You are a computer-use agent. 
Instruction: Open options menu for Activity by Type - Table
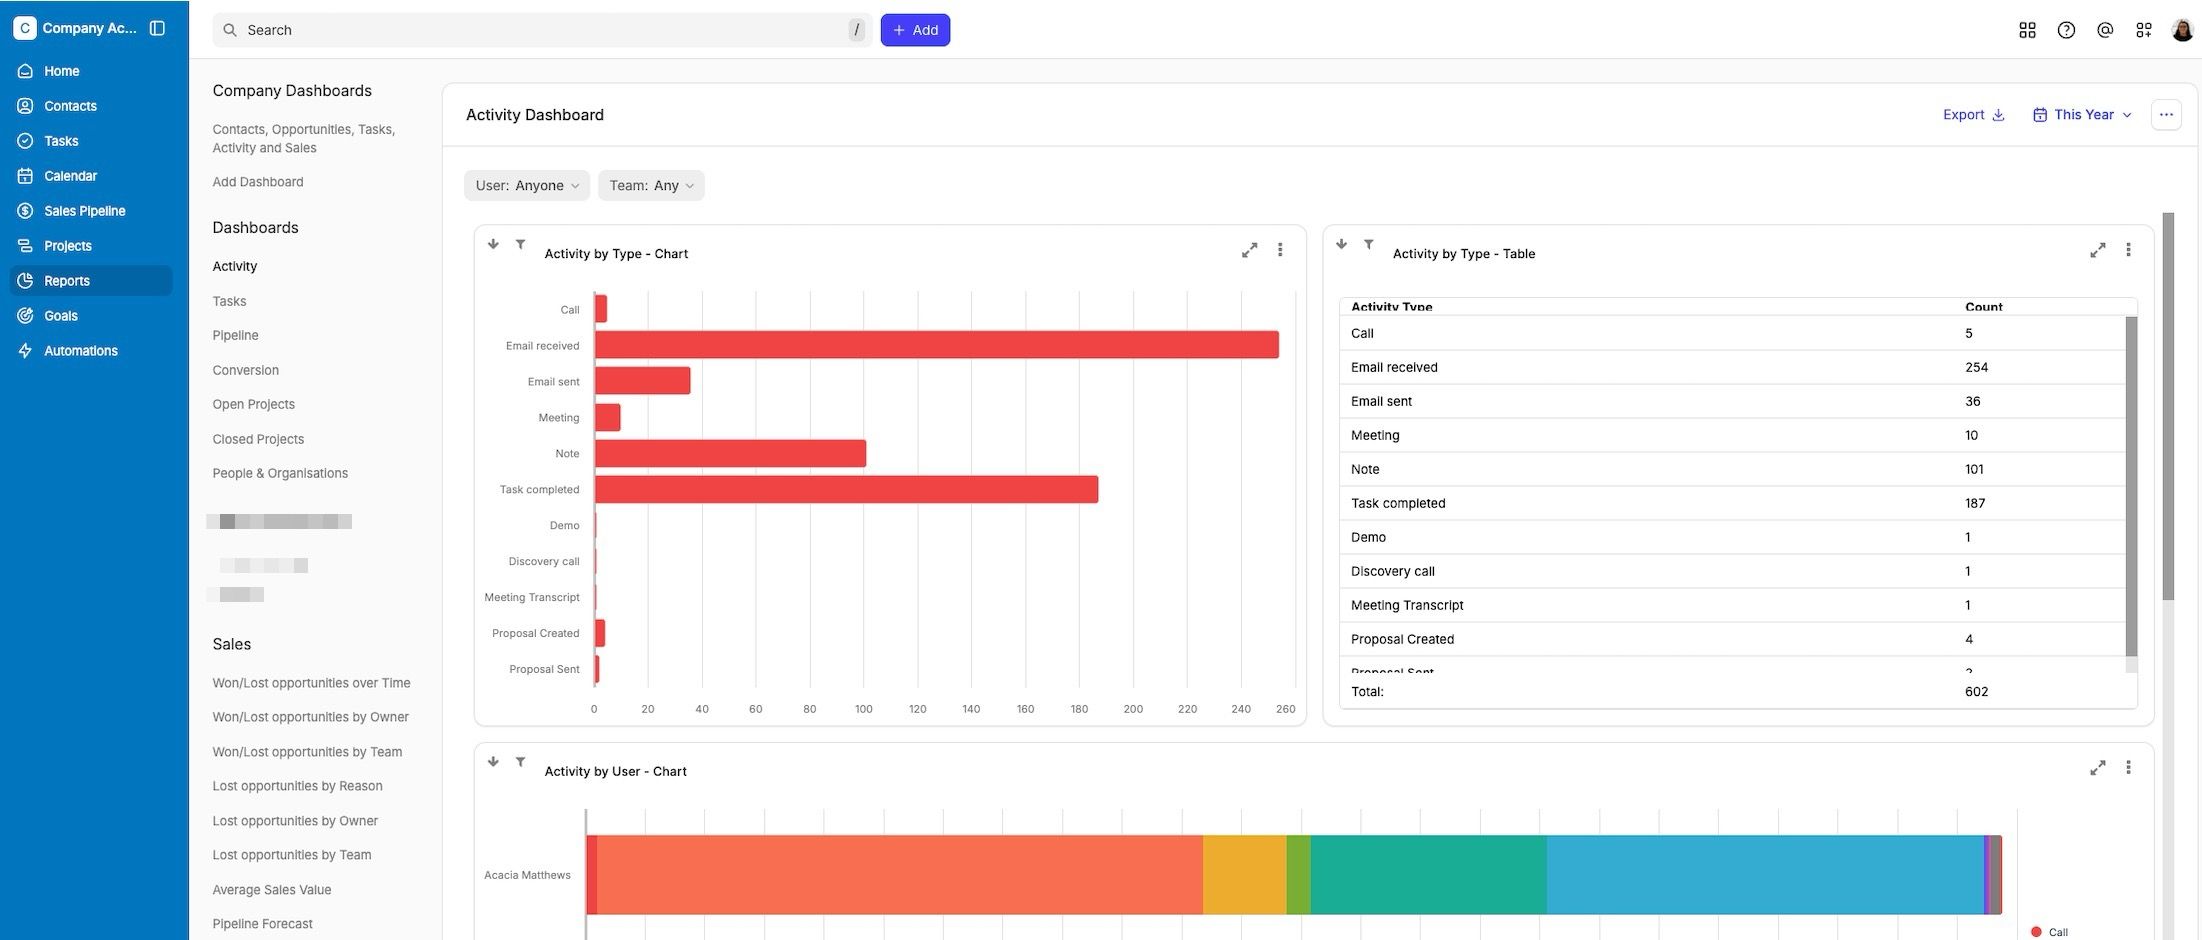2128,250
